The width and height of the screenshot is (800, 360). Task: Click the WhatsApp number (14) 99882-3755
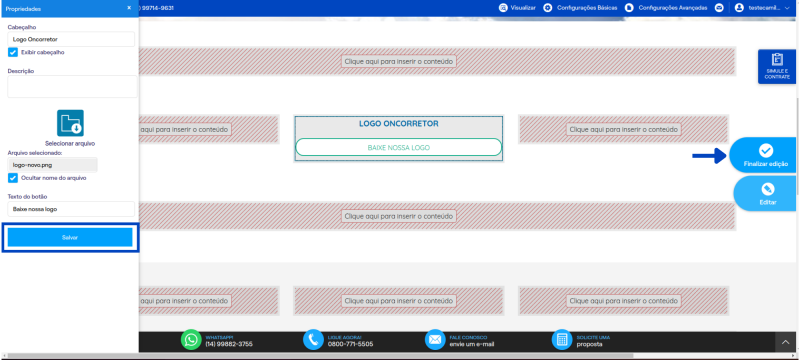(x=229, y=344)
